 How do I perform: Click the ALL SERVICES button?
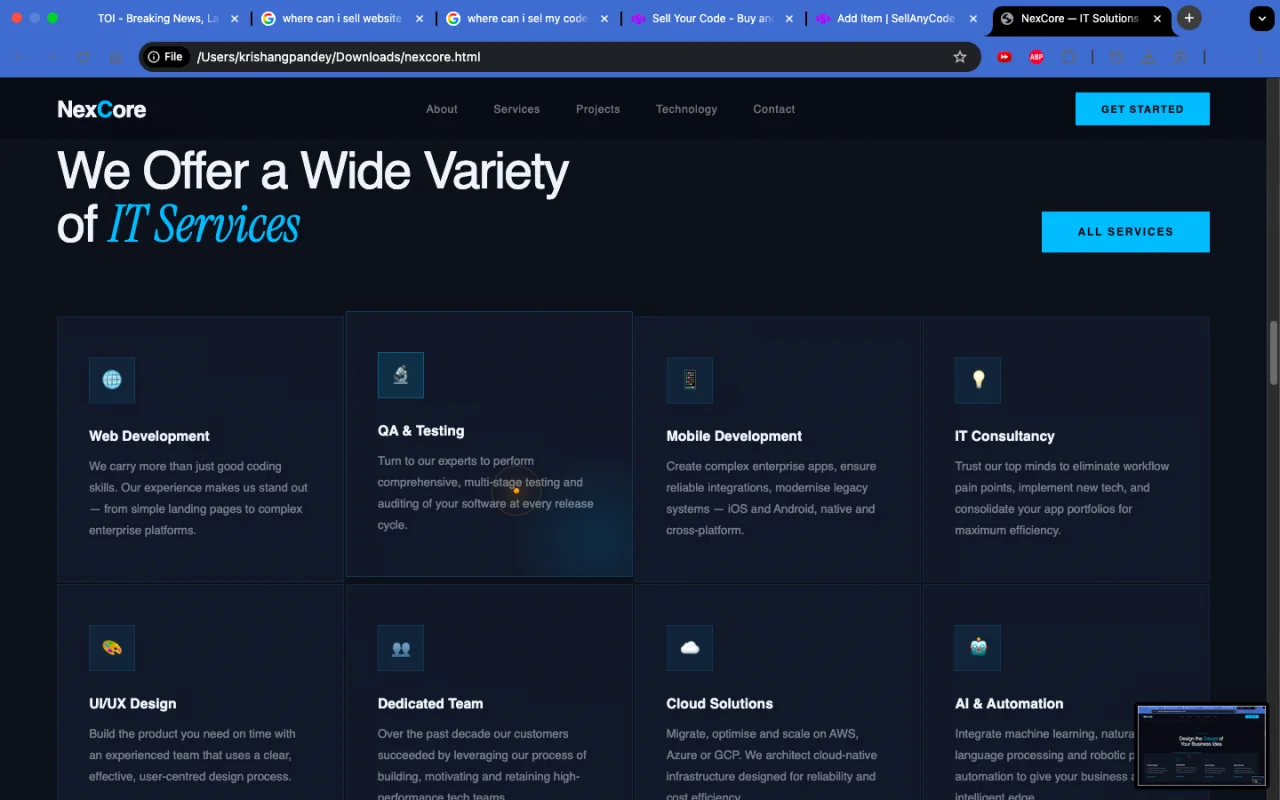click(1125, 231)
